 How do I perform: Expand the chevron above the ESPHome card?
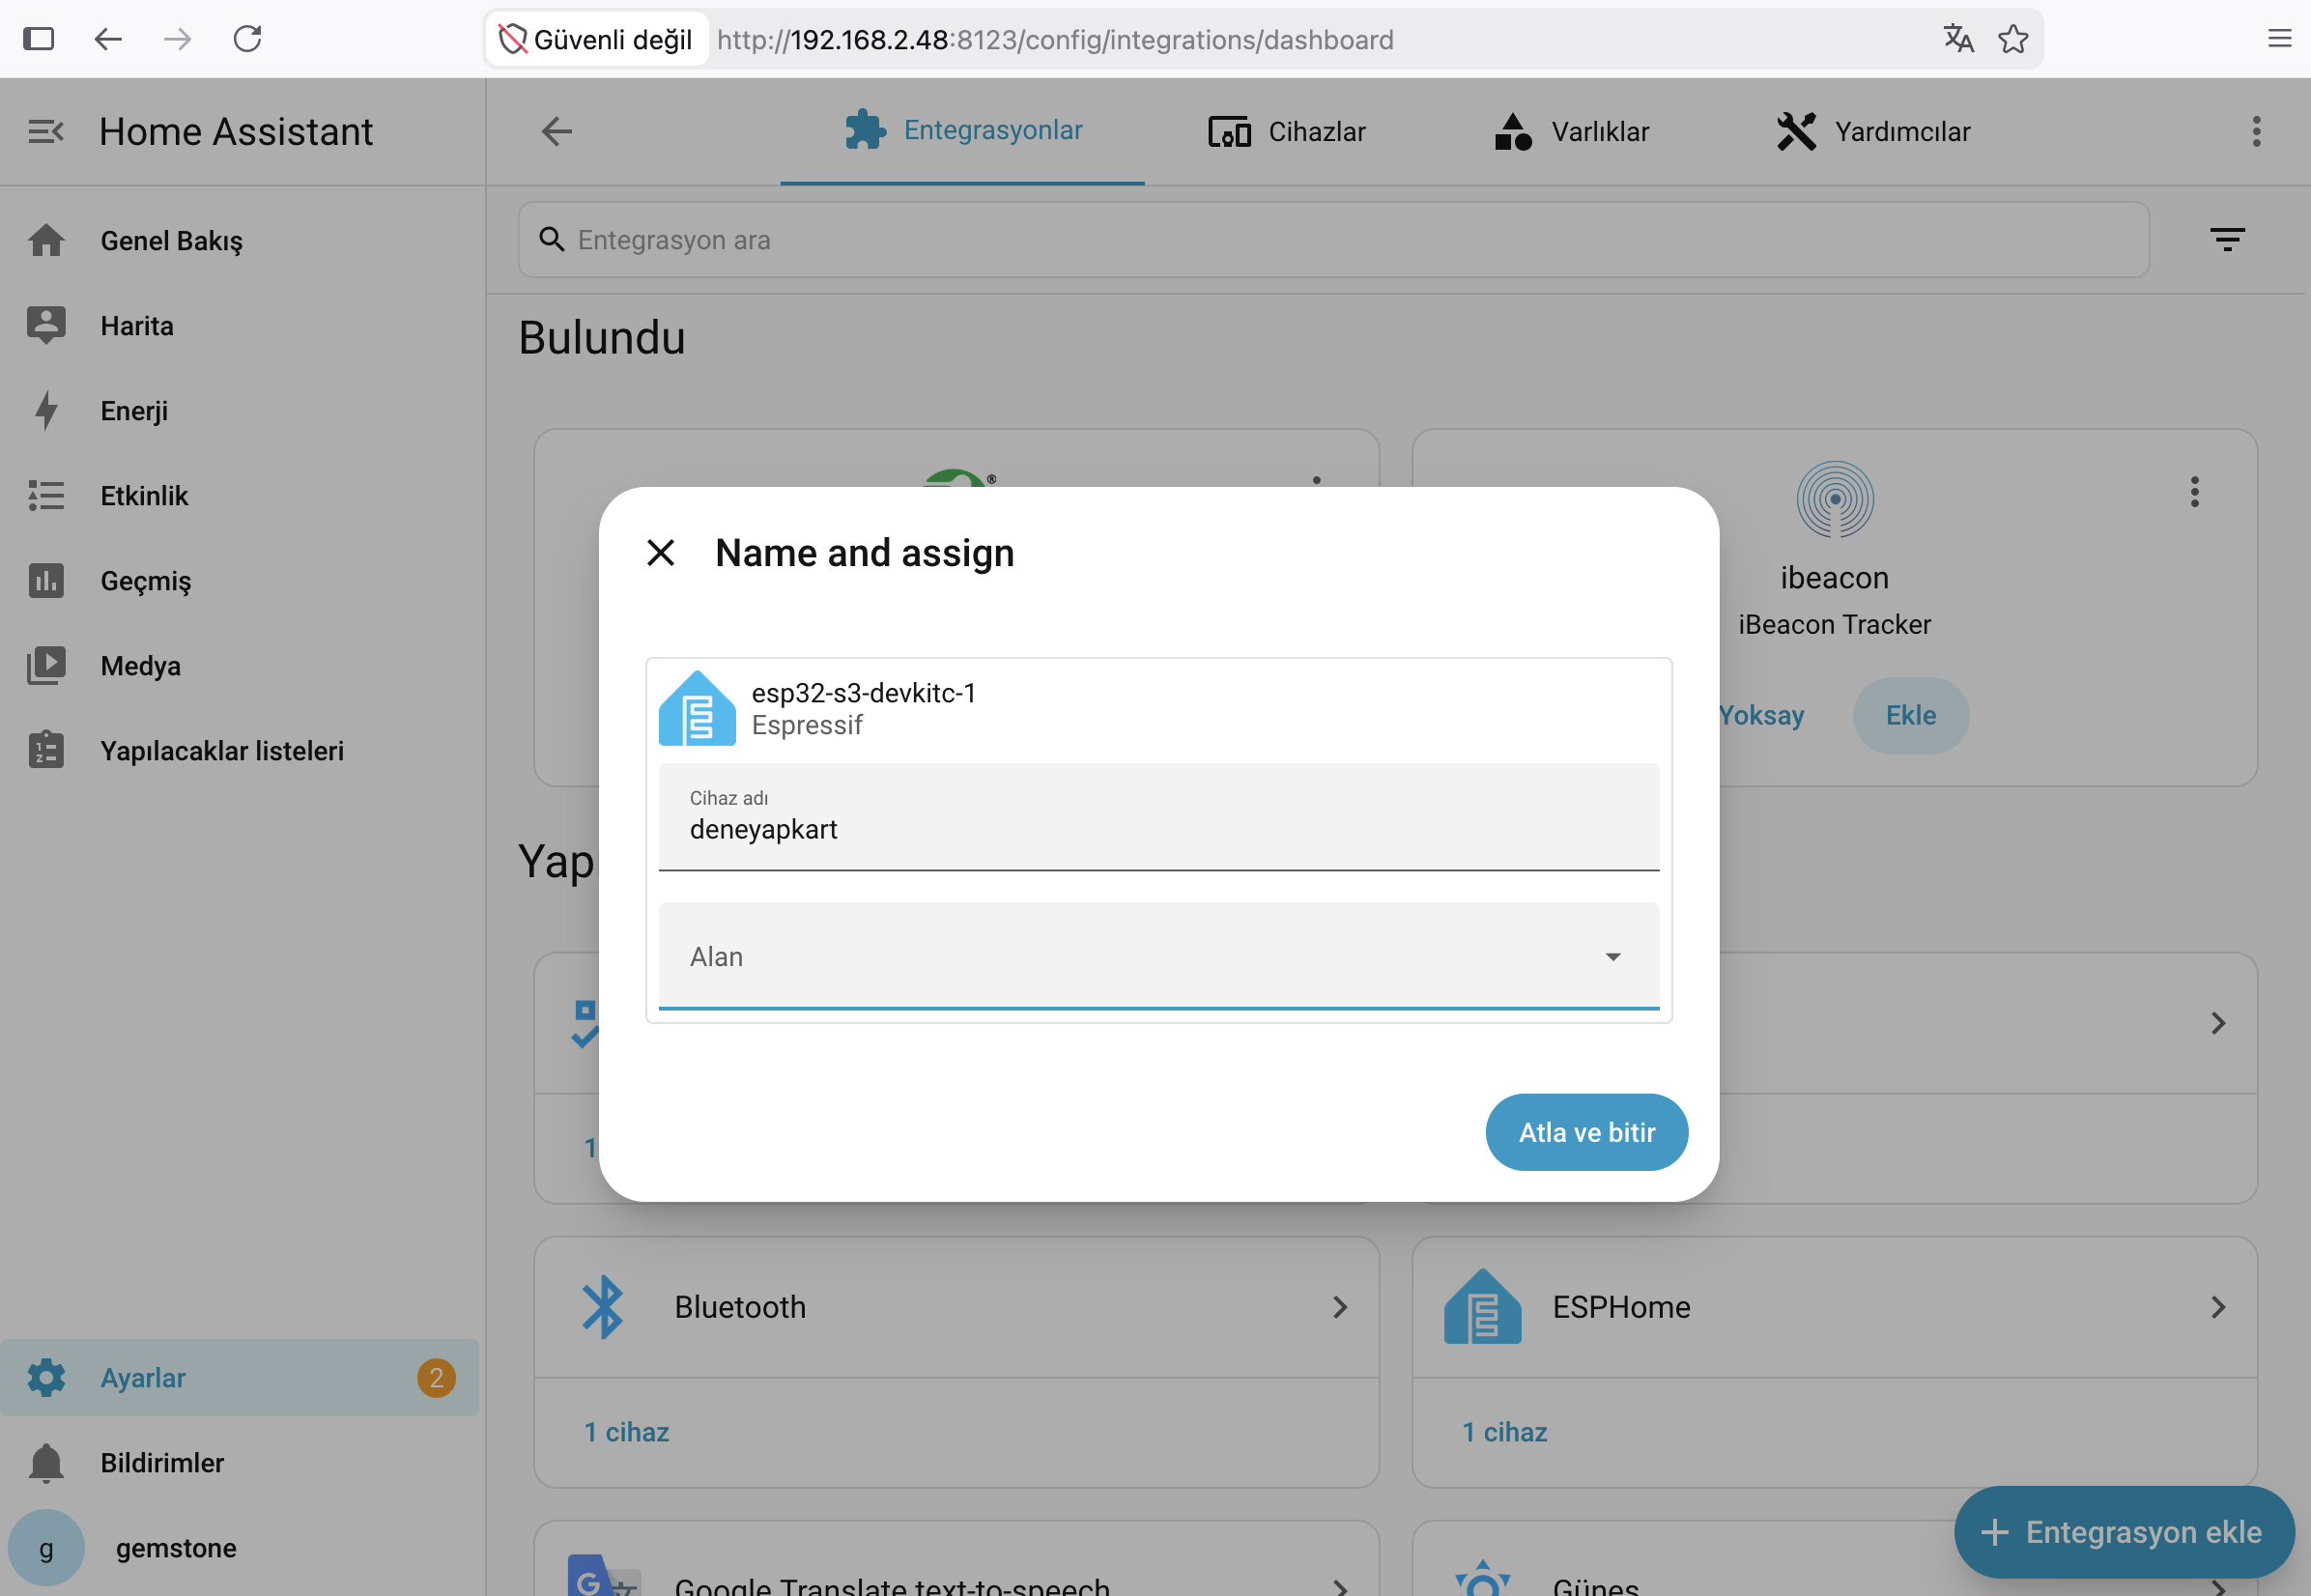pyautogui.click(x=2218, y=1023)
